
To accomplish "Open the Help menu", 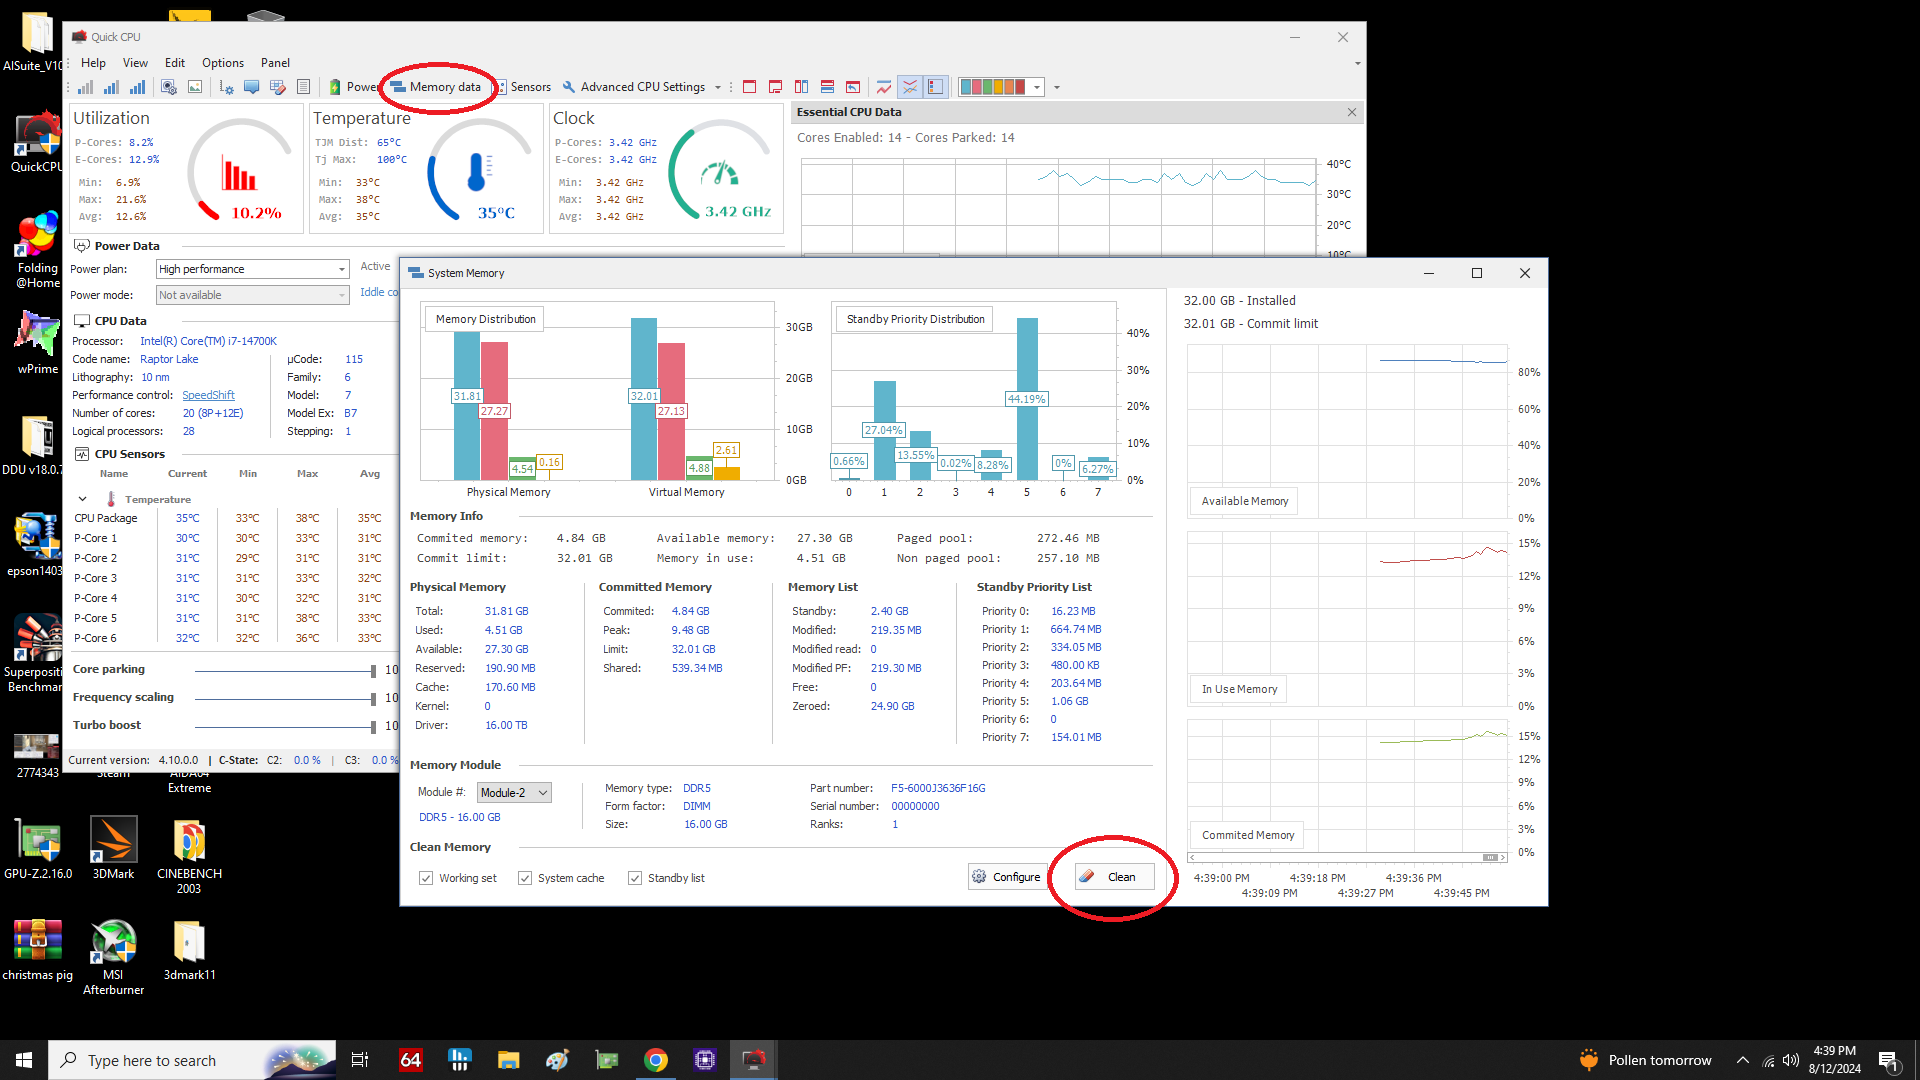I will click(x=93, y=62).
